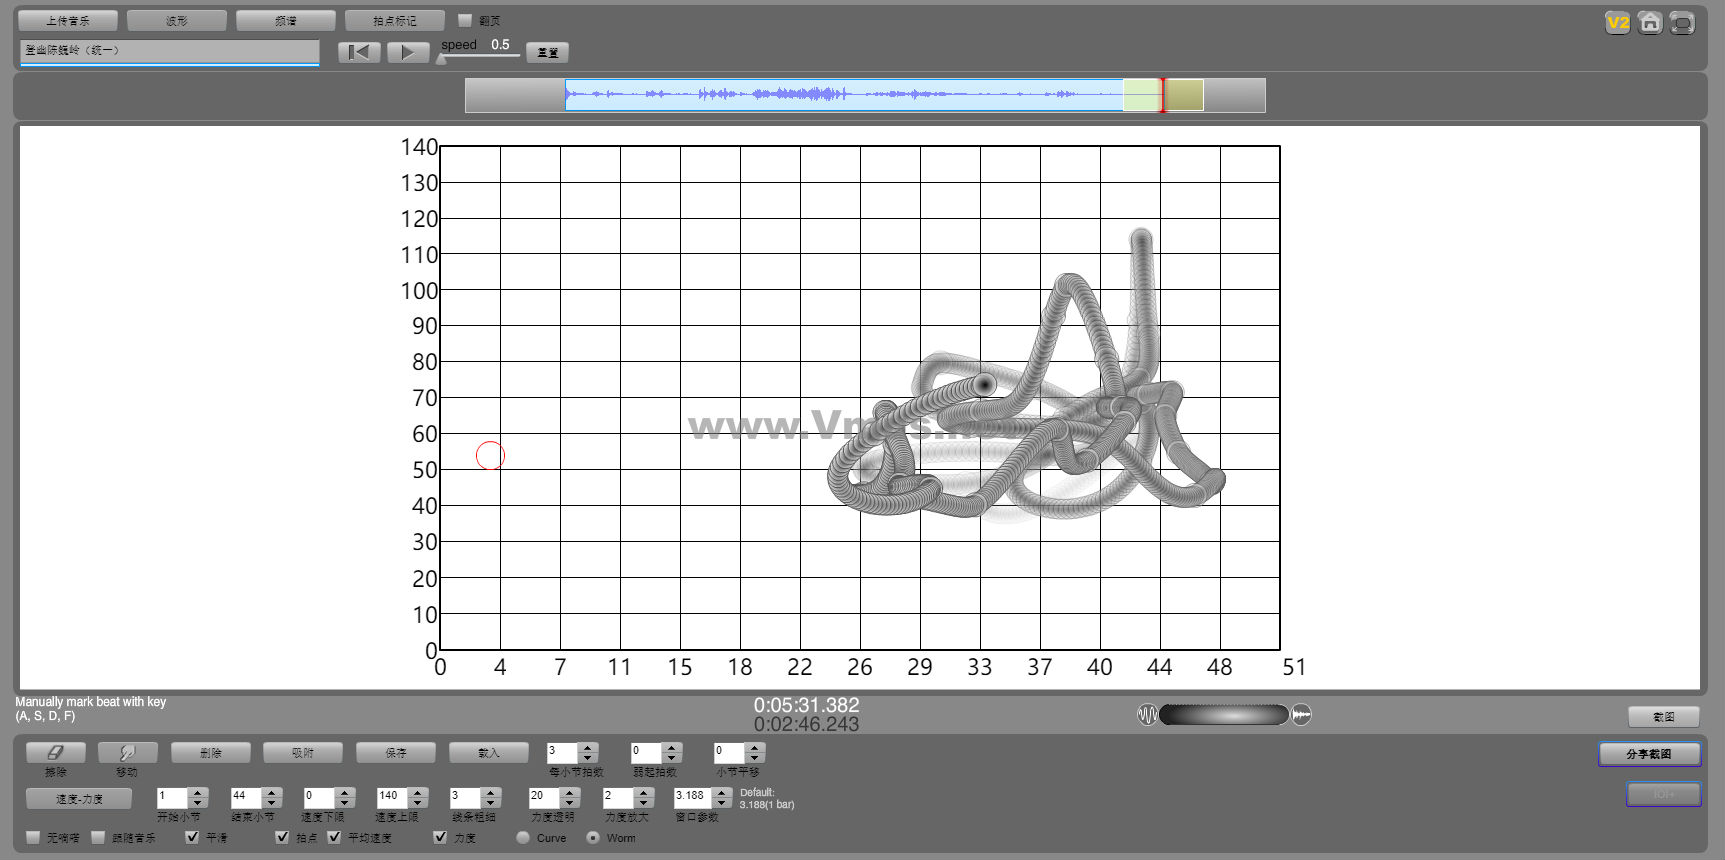Increase the 每小节拍数 beats-per-bar stepper
Image resolution: width=1725 pixels, height=860 pixels.
coord(588,747)
